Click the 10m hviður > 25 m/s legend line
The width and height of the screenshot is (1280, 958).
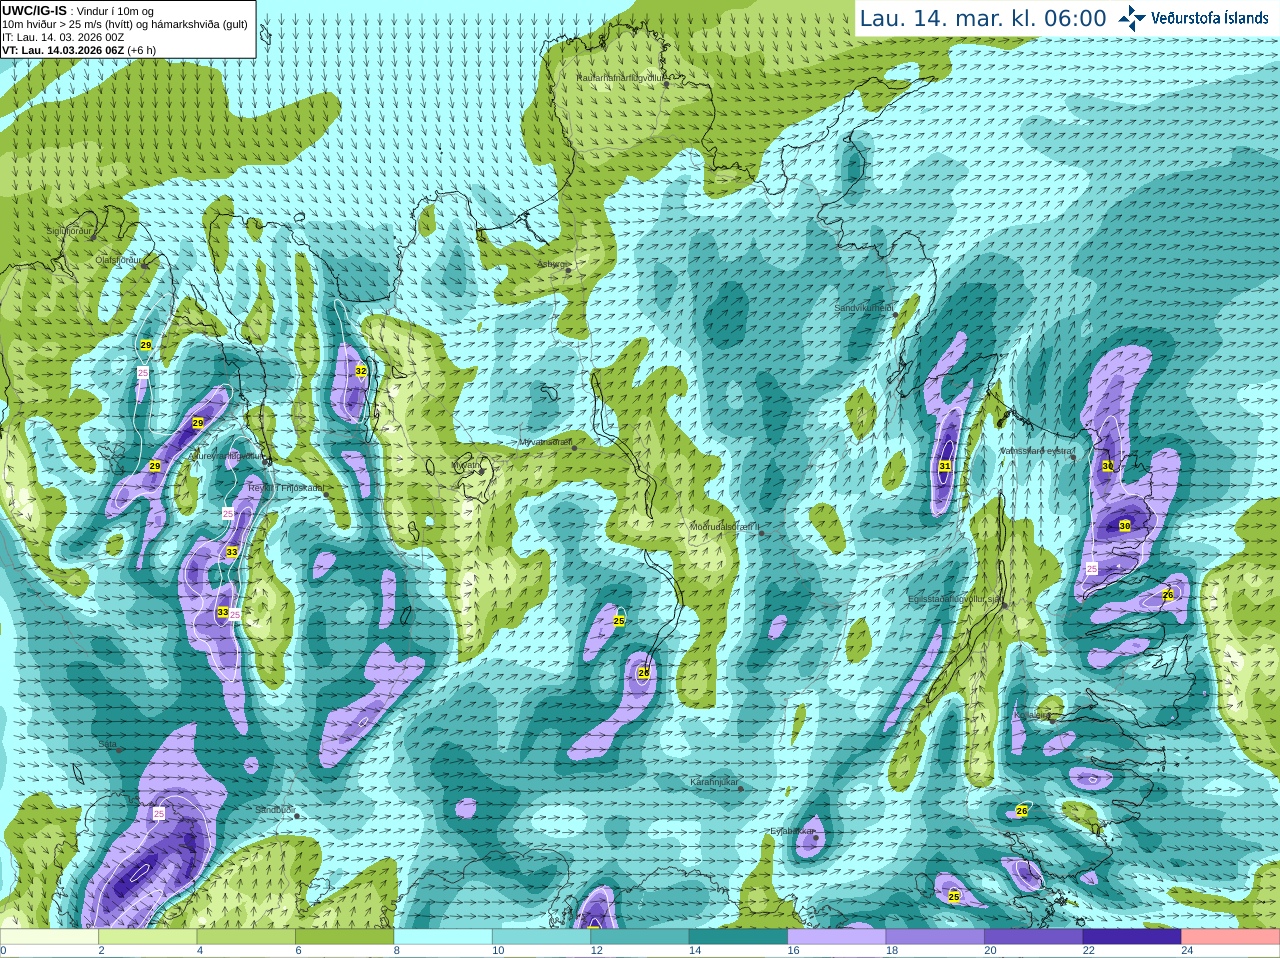125,24
